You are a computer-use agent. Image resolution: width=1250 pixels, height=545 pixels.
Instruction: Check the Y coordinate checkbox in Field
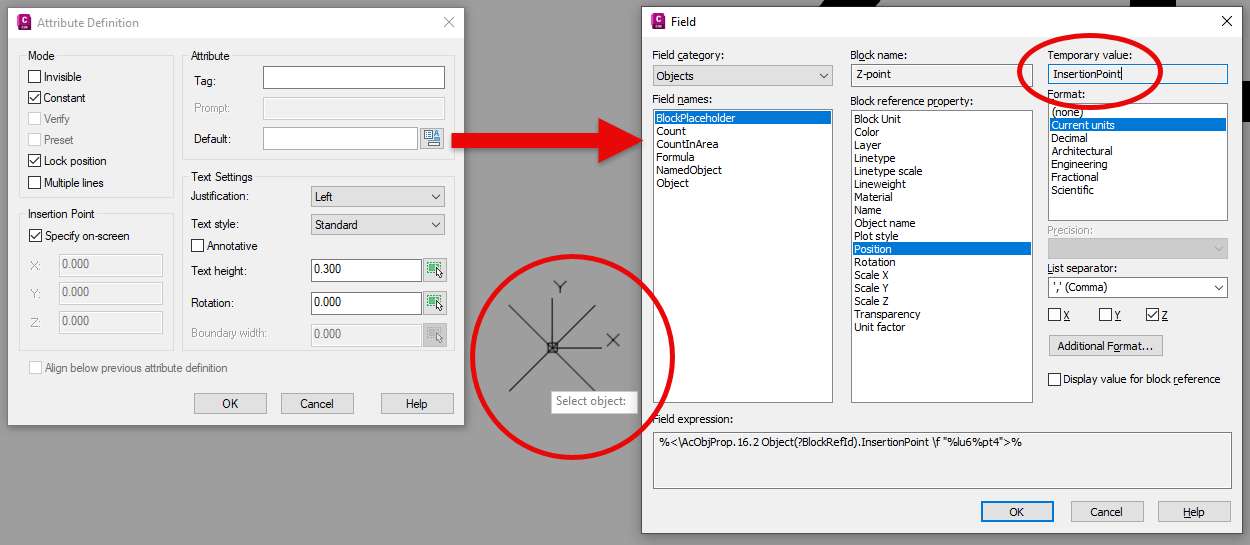click(1105, 315)
